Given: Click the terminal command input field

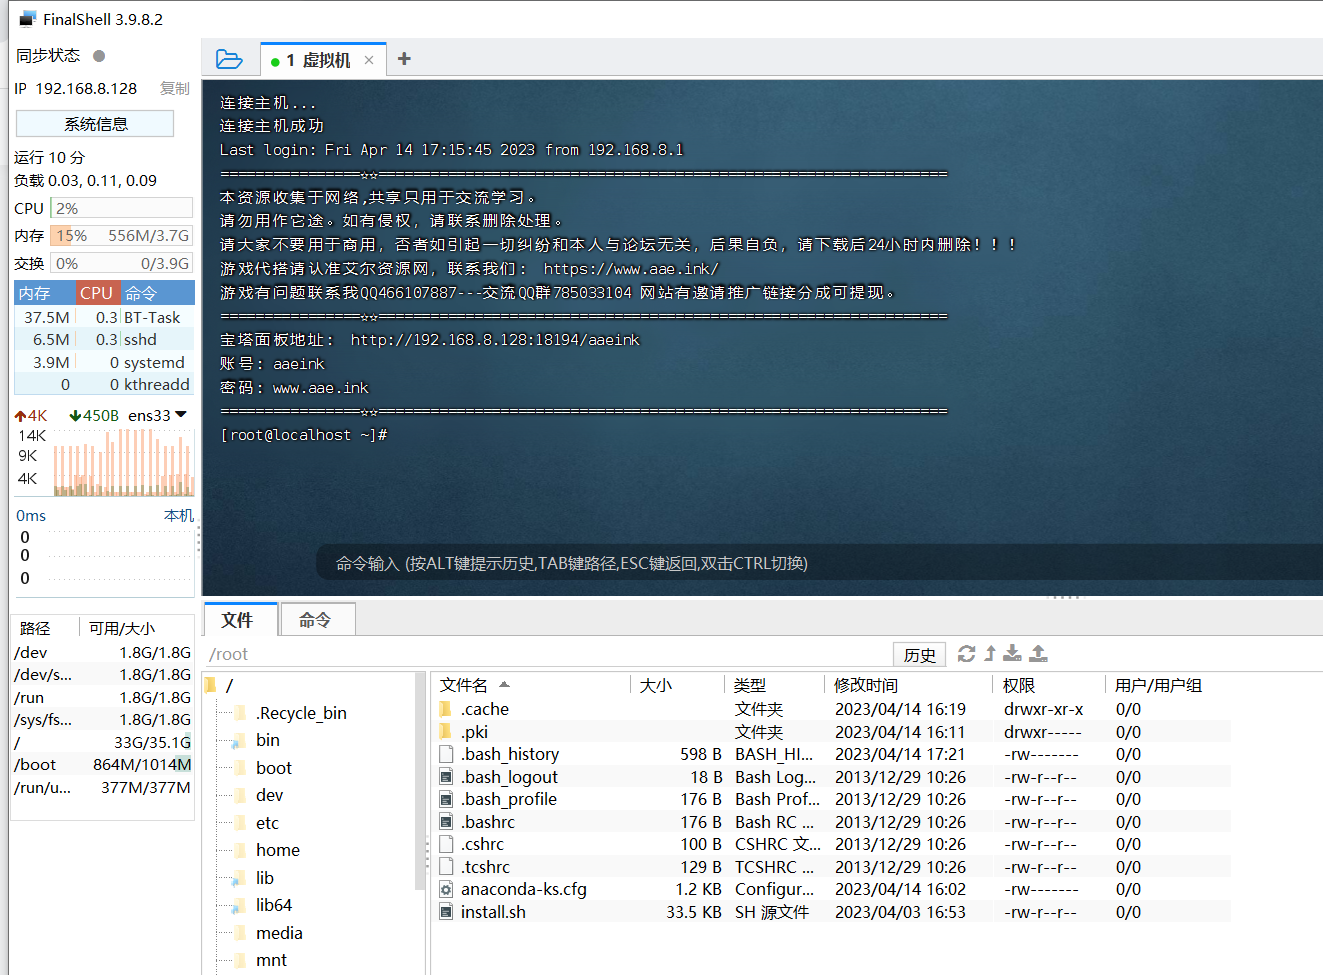Looking at the screenshot, I should (660, 563).
